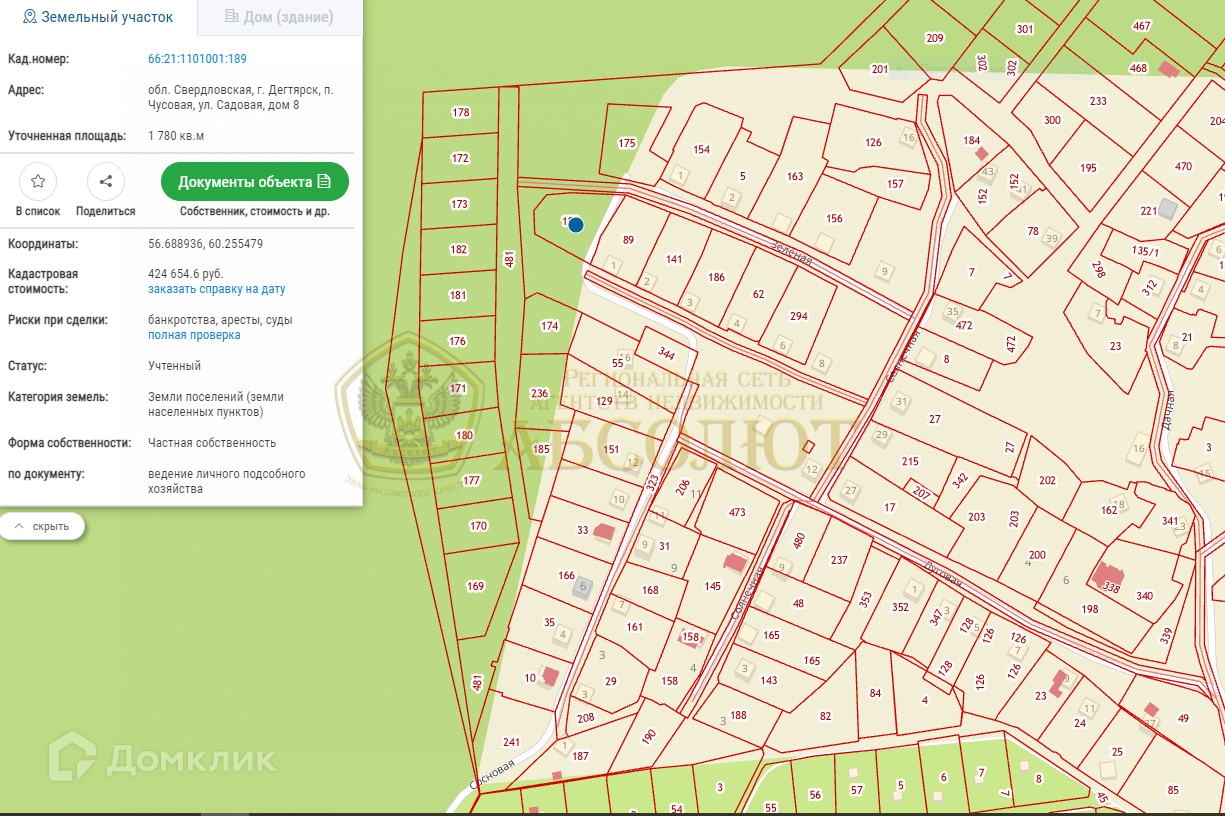Click parcel 141 on the map
This screenshot has height=816, width=1225.
pos(674,259)
